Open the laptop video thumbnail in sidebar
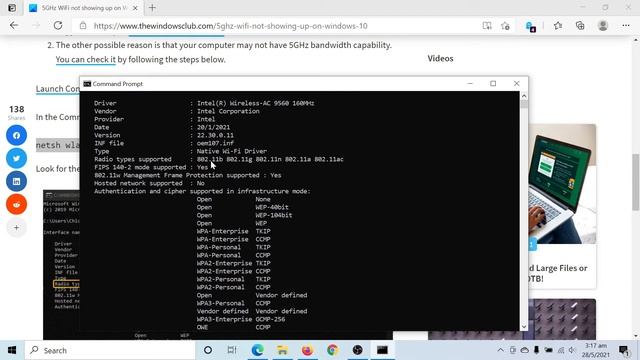Viewport: 640px width, 360px height. (x=562, y=184)
